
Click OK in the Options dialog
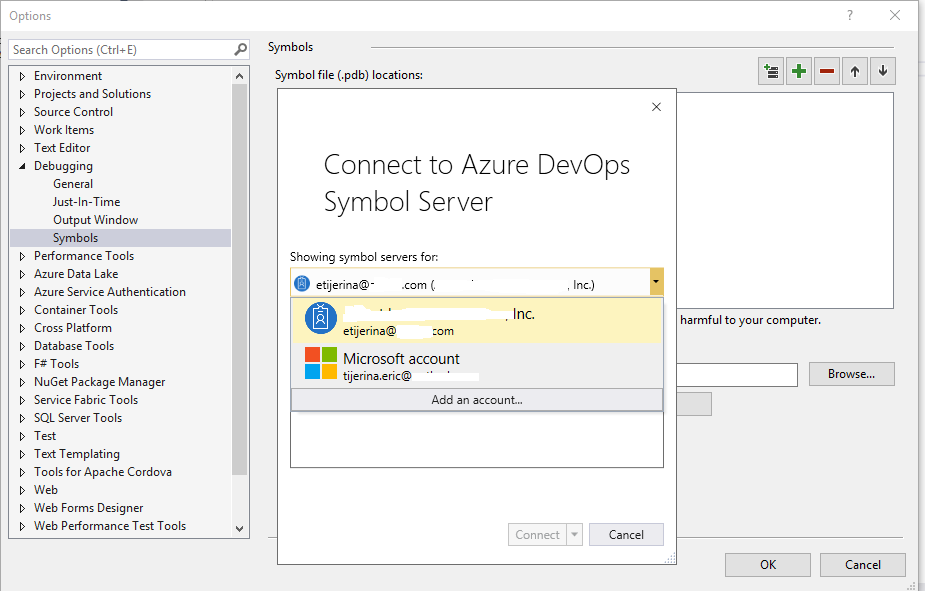pos(767,564)
